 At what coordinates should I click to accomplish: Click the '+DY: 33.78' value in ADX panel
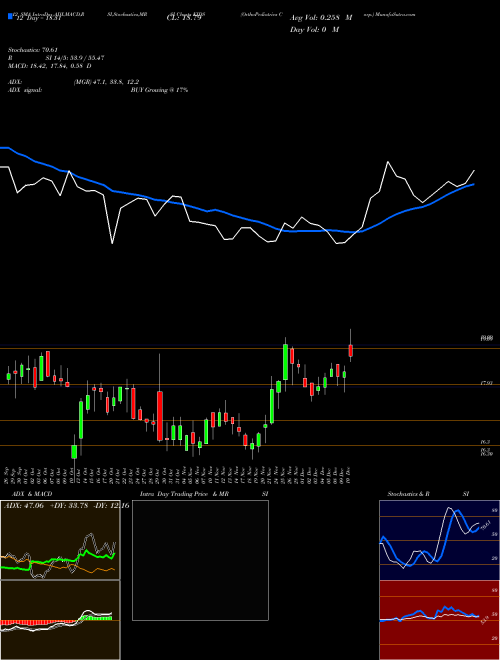click(69, 506)
